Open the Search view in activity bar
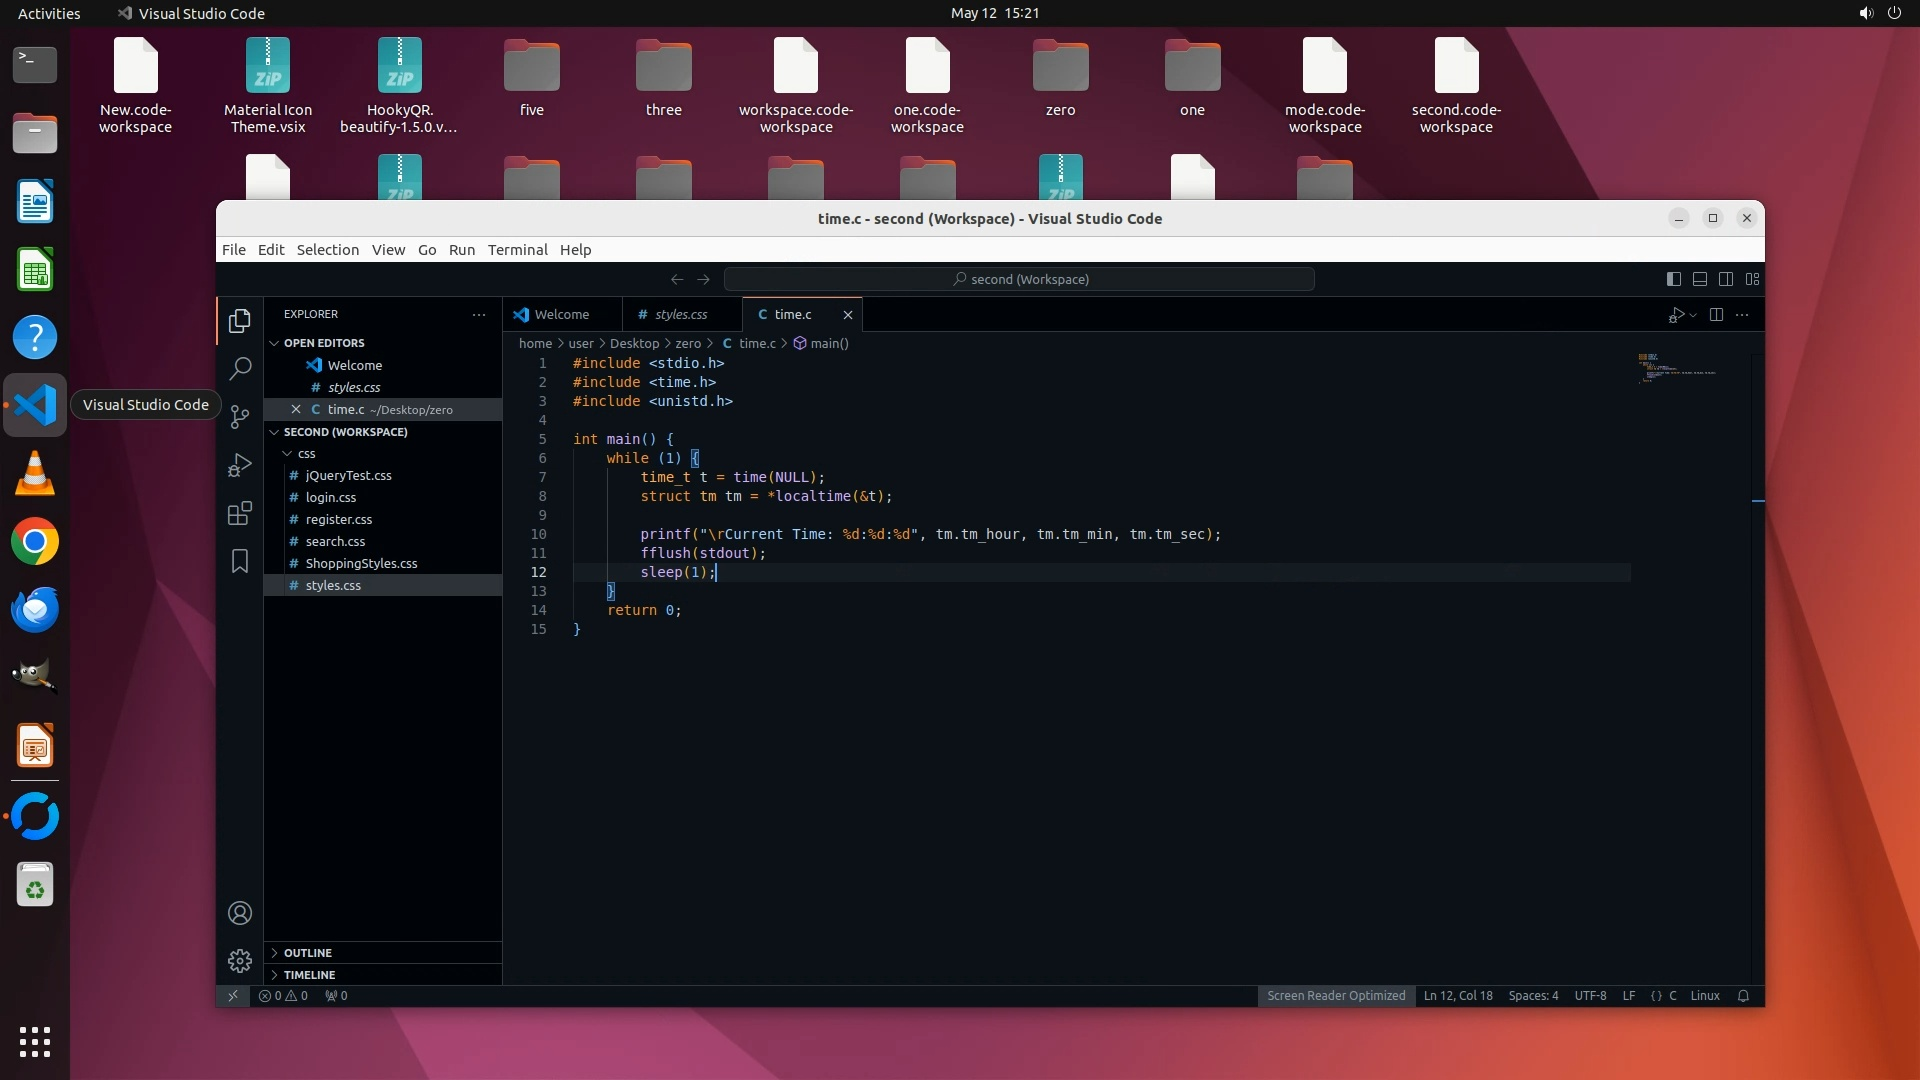1920x1080 pixels. [x=240, y=369]
